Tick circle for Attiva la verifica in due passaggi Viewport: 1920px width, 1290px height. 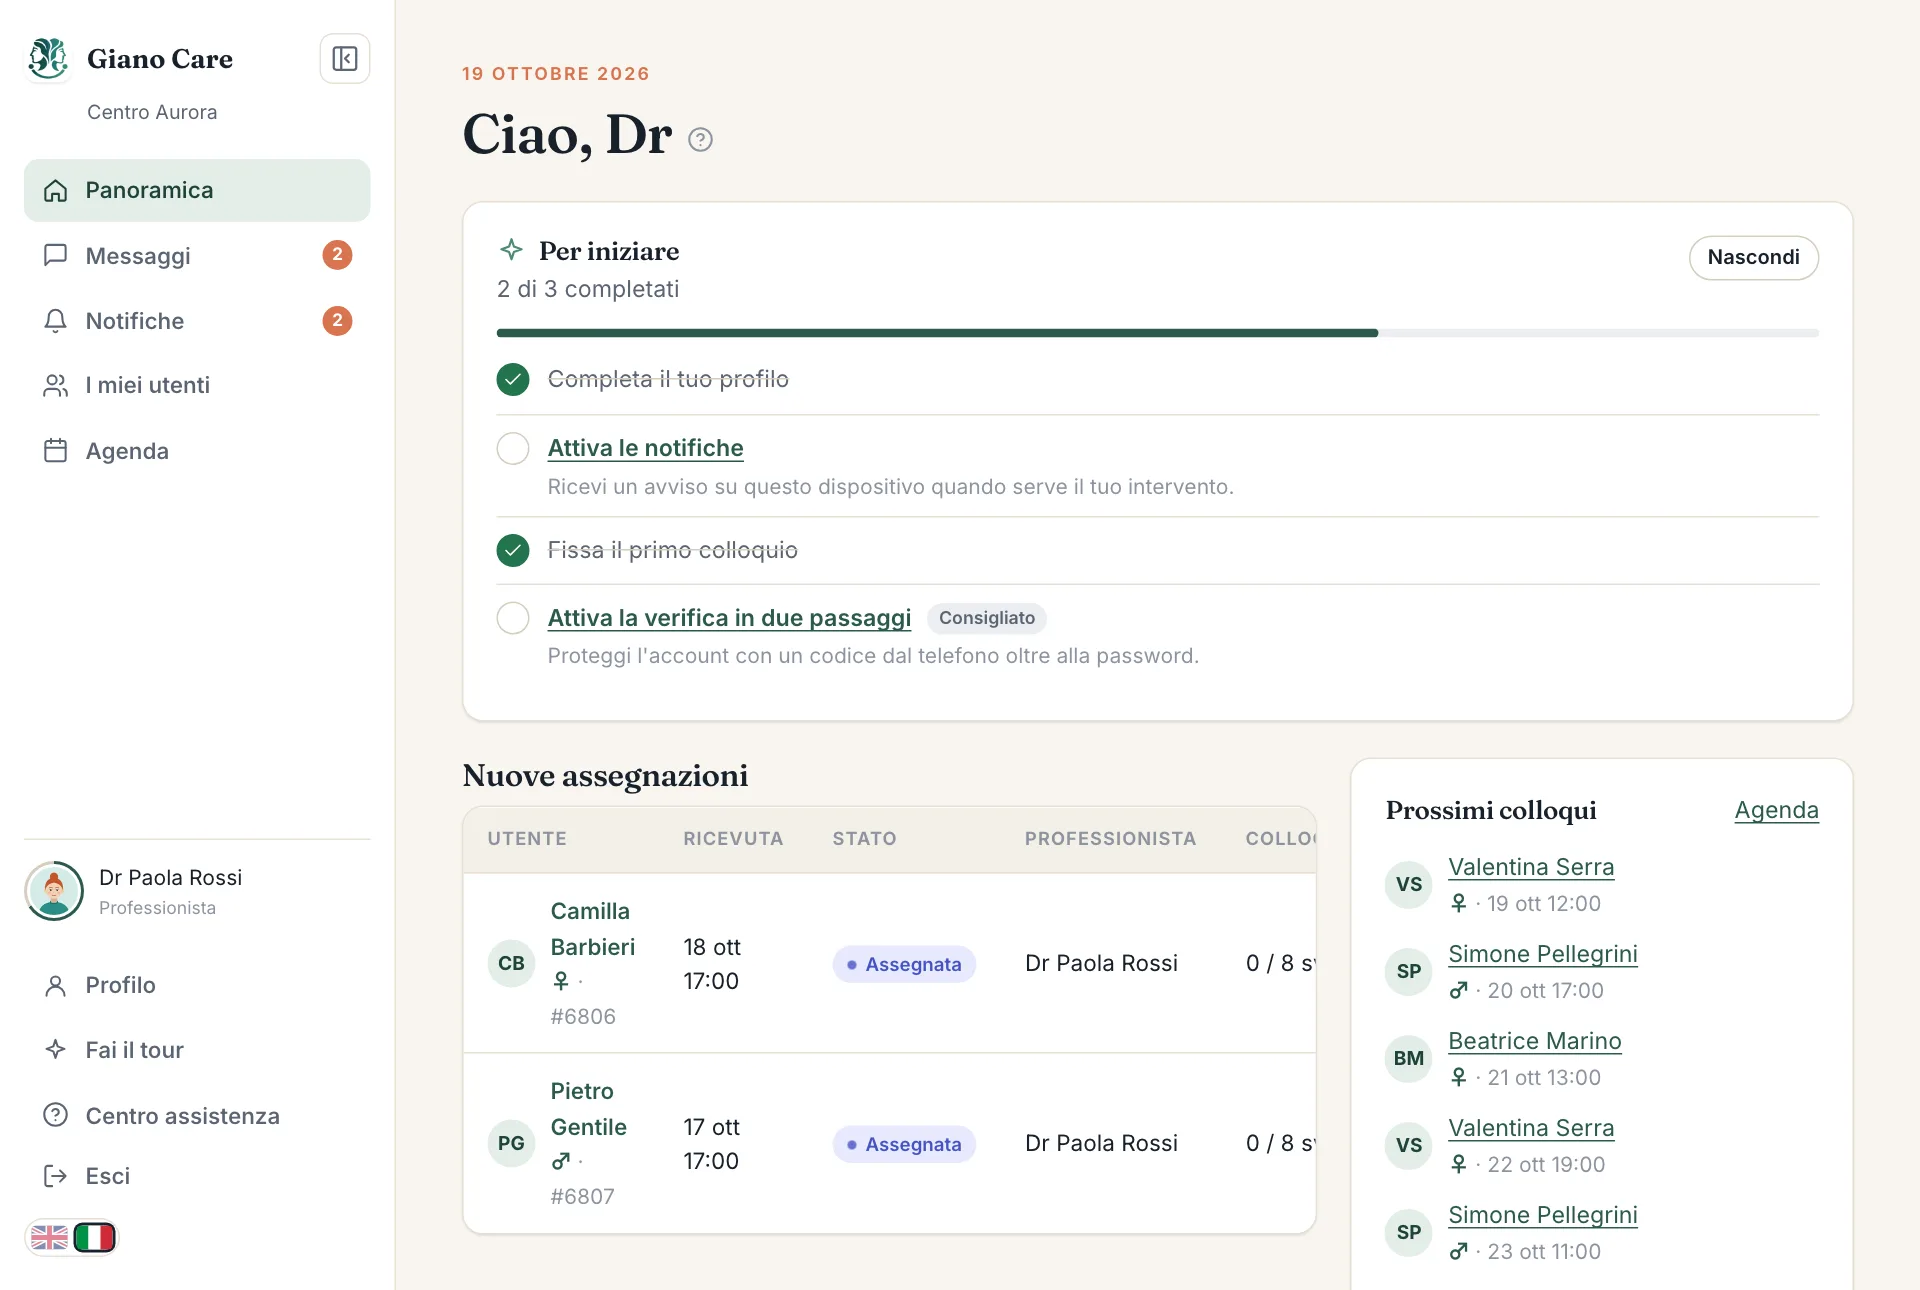[x=513, y=618]
